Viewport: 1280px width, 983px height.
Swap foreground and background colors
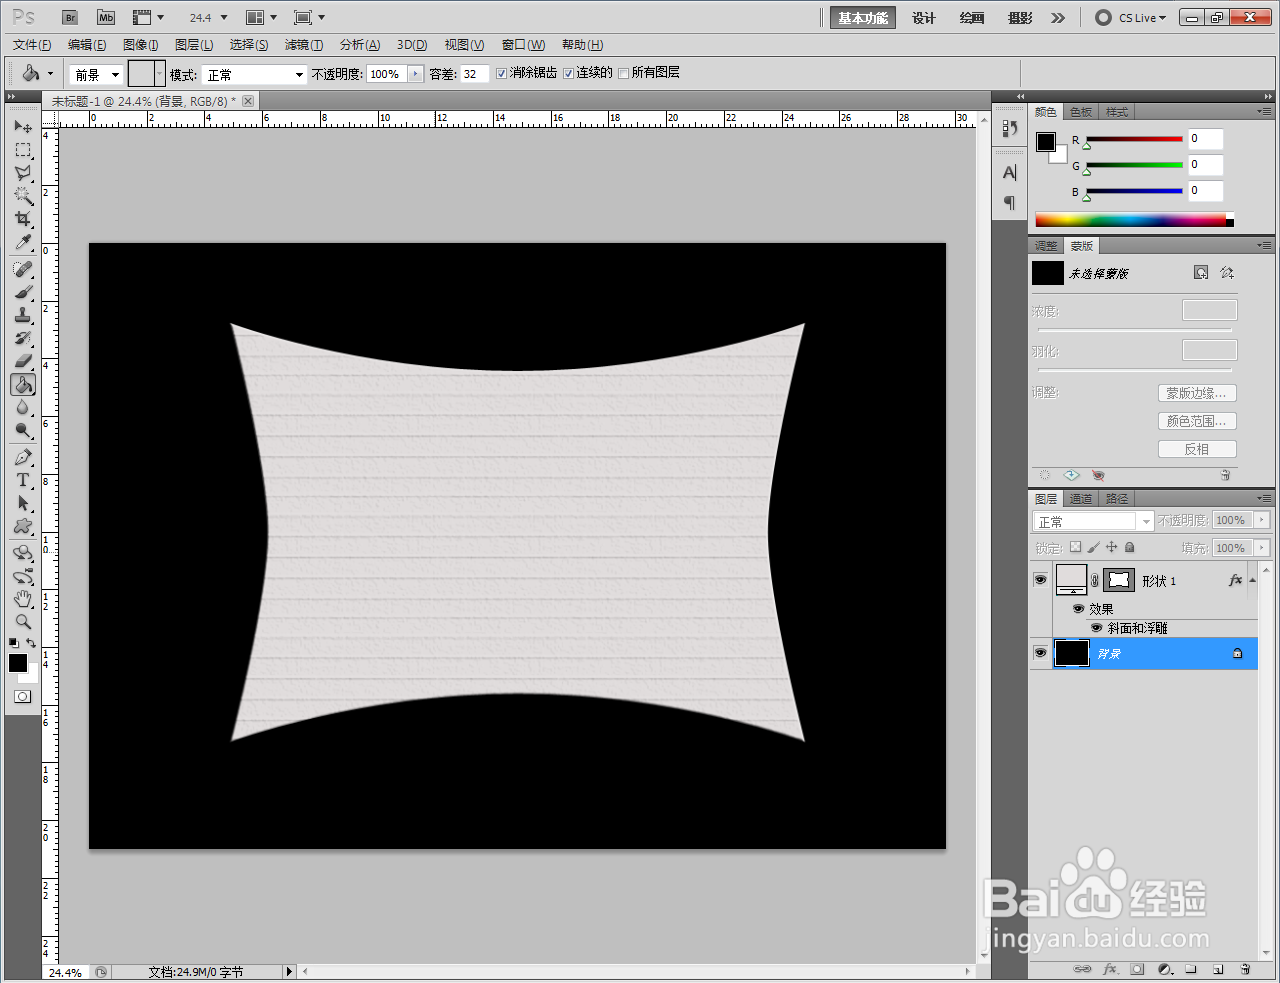click(x=32, y=643)
